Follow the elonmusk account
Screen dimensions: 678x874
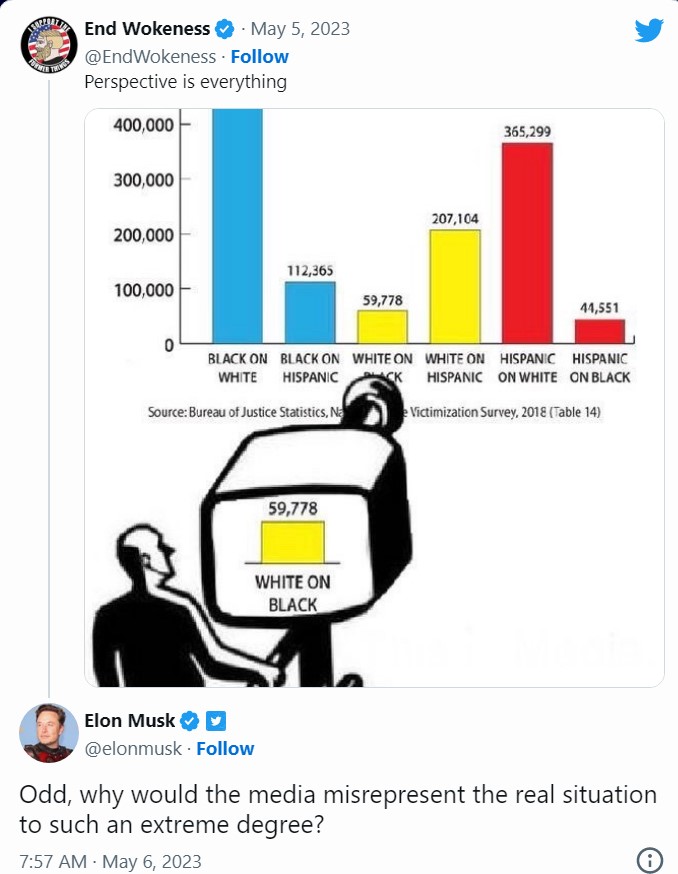point(225,749)
